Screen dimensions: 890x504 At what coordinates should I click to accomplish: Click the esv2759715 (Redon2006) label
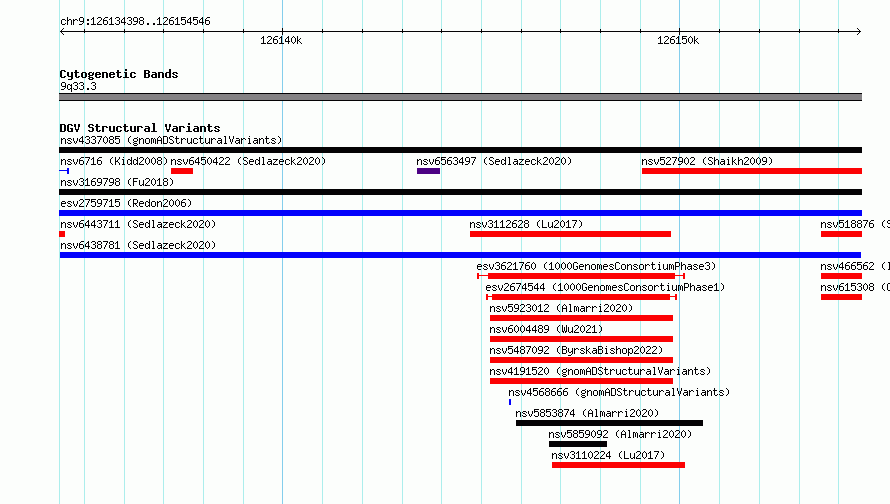click(x=126, y=203)
